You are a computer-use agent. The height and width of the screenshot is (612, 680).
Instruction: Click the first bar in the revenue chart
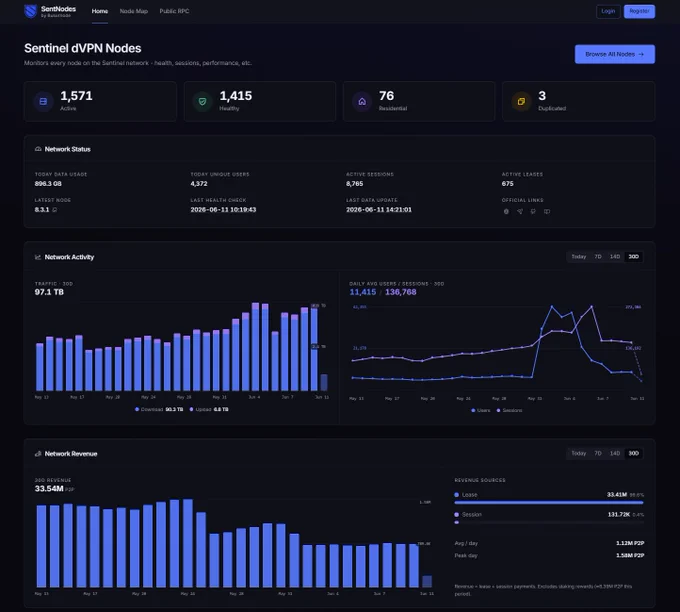(42, 546)
